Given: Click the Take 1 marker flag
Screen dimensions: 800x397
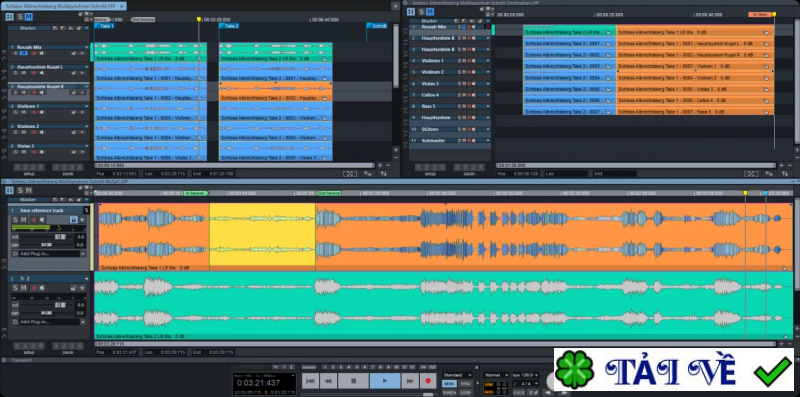Looking at the screenshot, I should tap(104, 26).
